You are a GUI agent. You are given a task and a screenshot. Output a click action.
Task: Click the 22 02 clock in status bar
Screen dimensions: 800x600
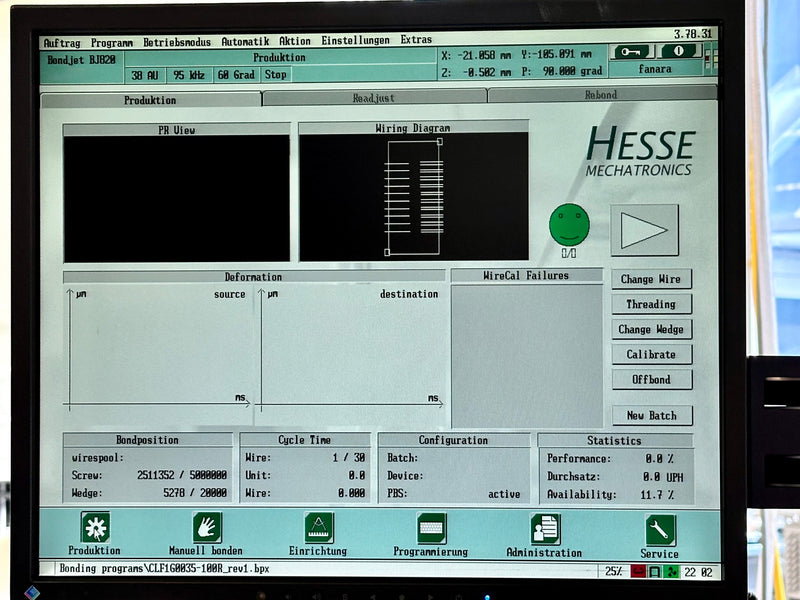pos(698,572)
